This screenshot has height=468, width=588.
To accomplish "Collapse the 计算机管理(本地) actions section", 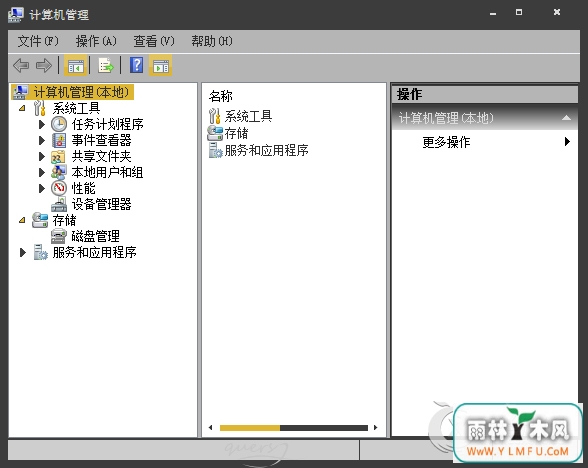I will pyautogui.click(x=566, y=118).
